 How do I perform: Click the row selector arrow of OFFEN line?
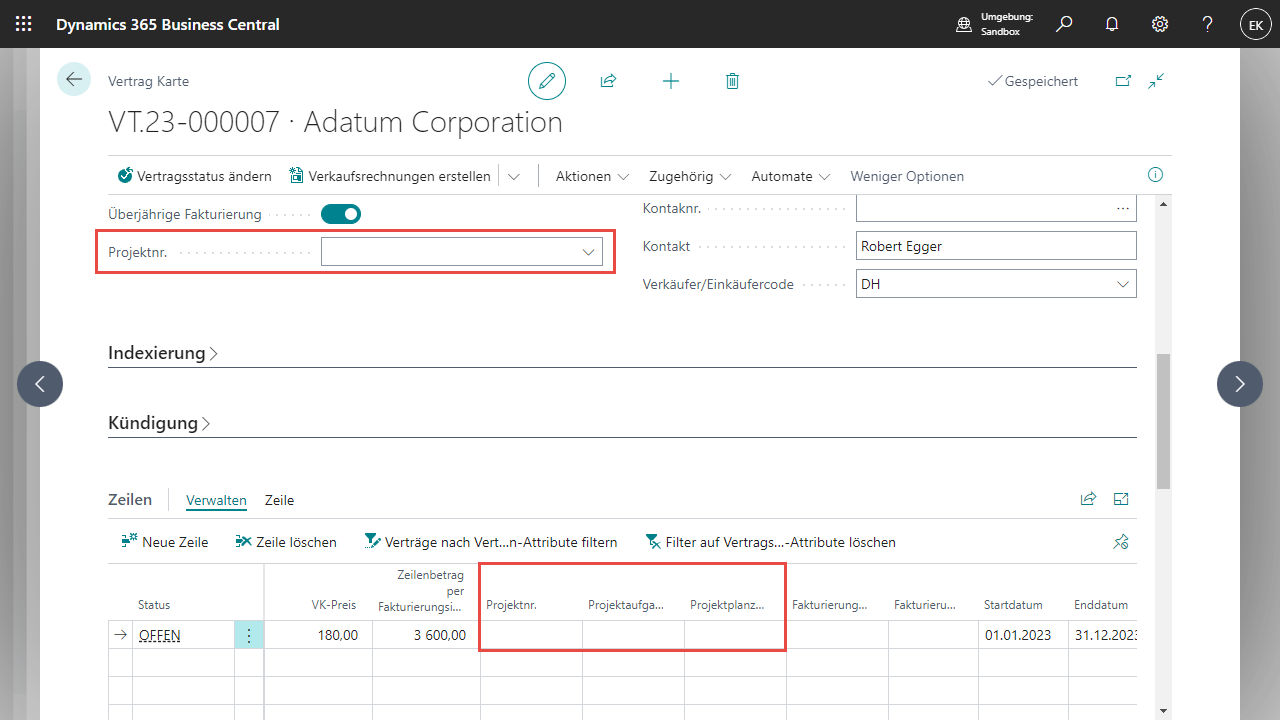(120, 635)
